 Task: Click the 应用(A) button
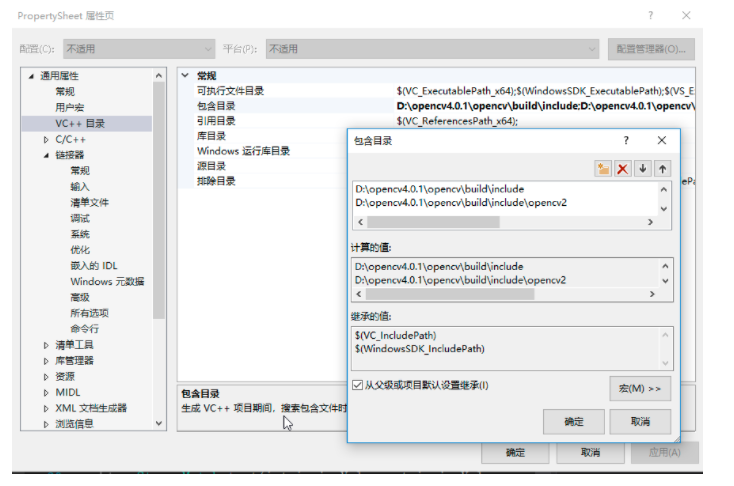coord(664,452)
